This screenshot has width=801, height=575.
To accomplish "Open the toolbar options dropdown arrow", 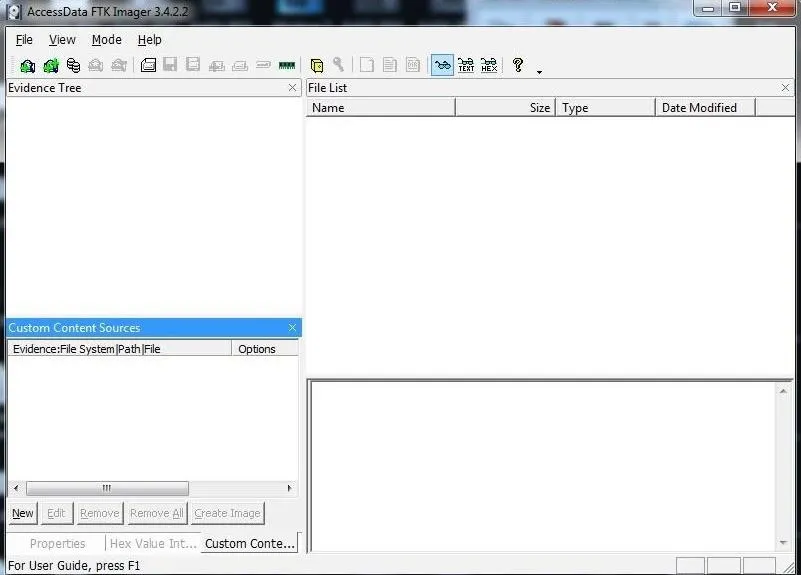I will [x=539, y=72].
